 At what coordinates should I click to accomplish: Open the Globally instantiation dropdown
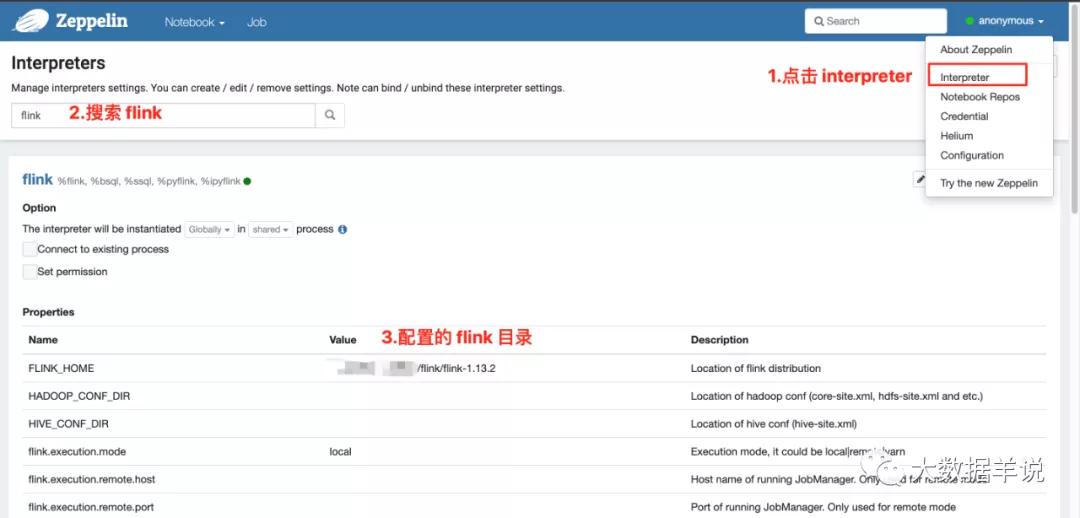tap(209, 229)
